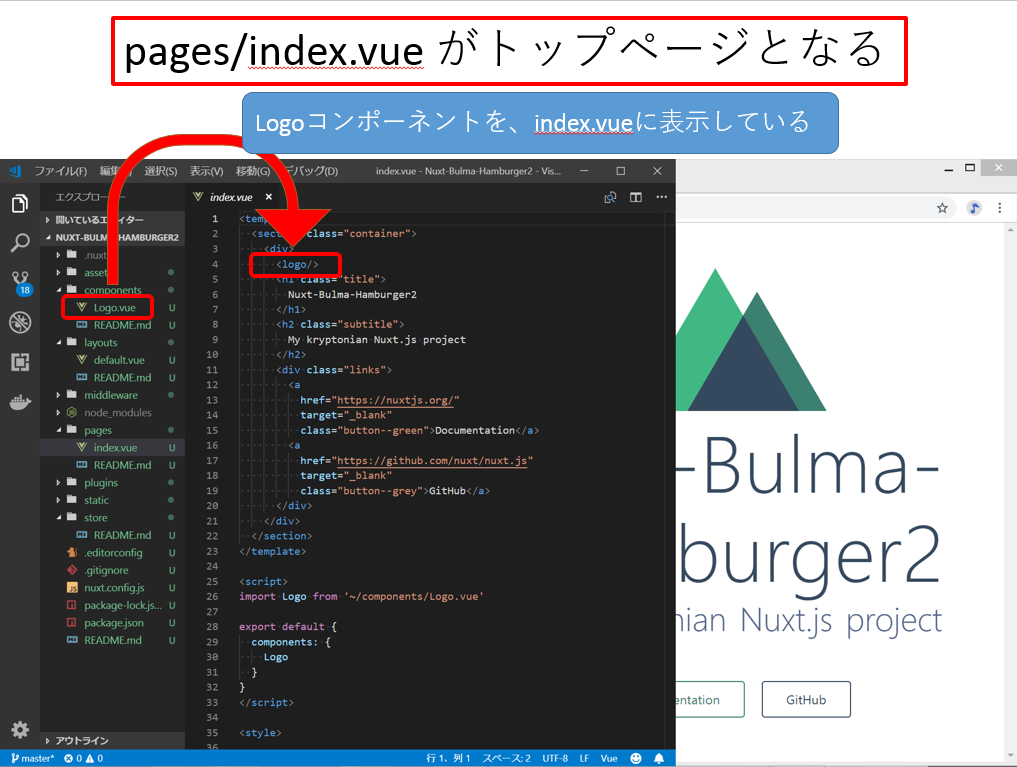Open Source Control view with 18 badge
Screen dimensions: 1017x767
(x=20, y=281)
